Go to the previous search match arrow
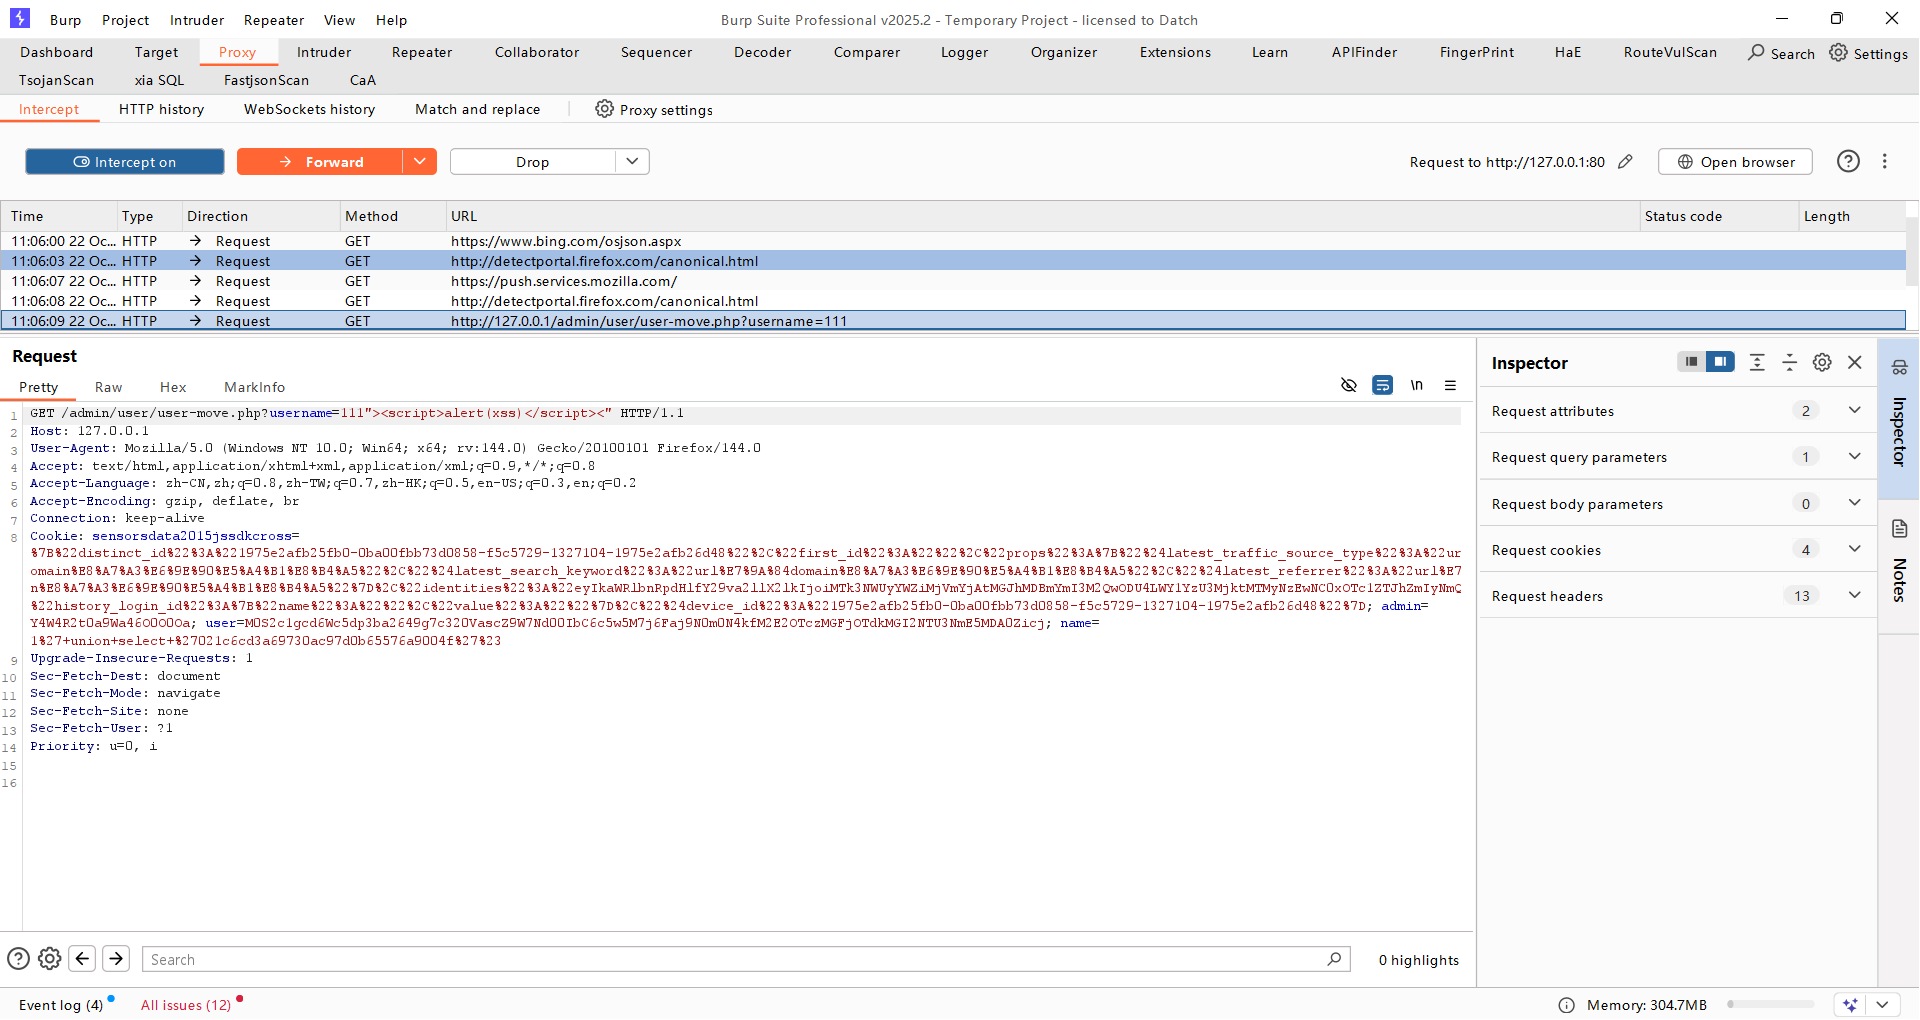The width and height of the screenshot is (1920, 1020). coord(83,959)
